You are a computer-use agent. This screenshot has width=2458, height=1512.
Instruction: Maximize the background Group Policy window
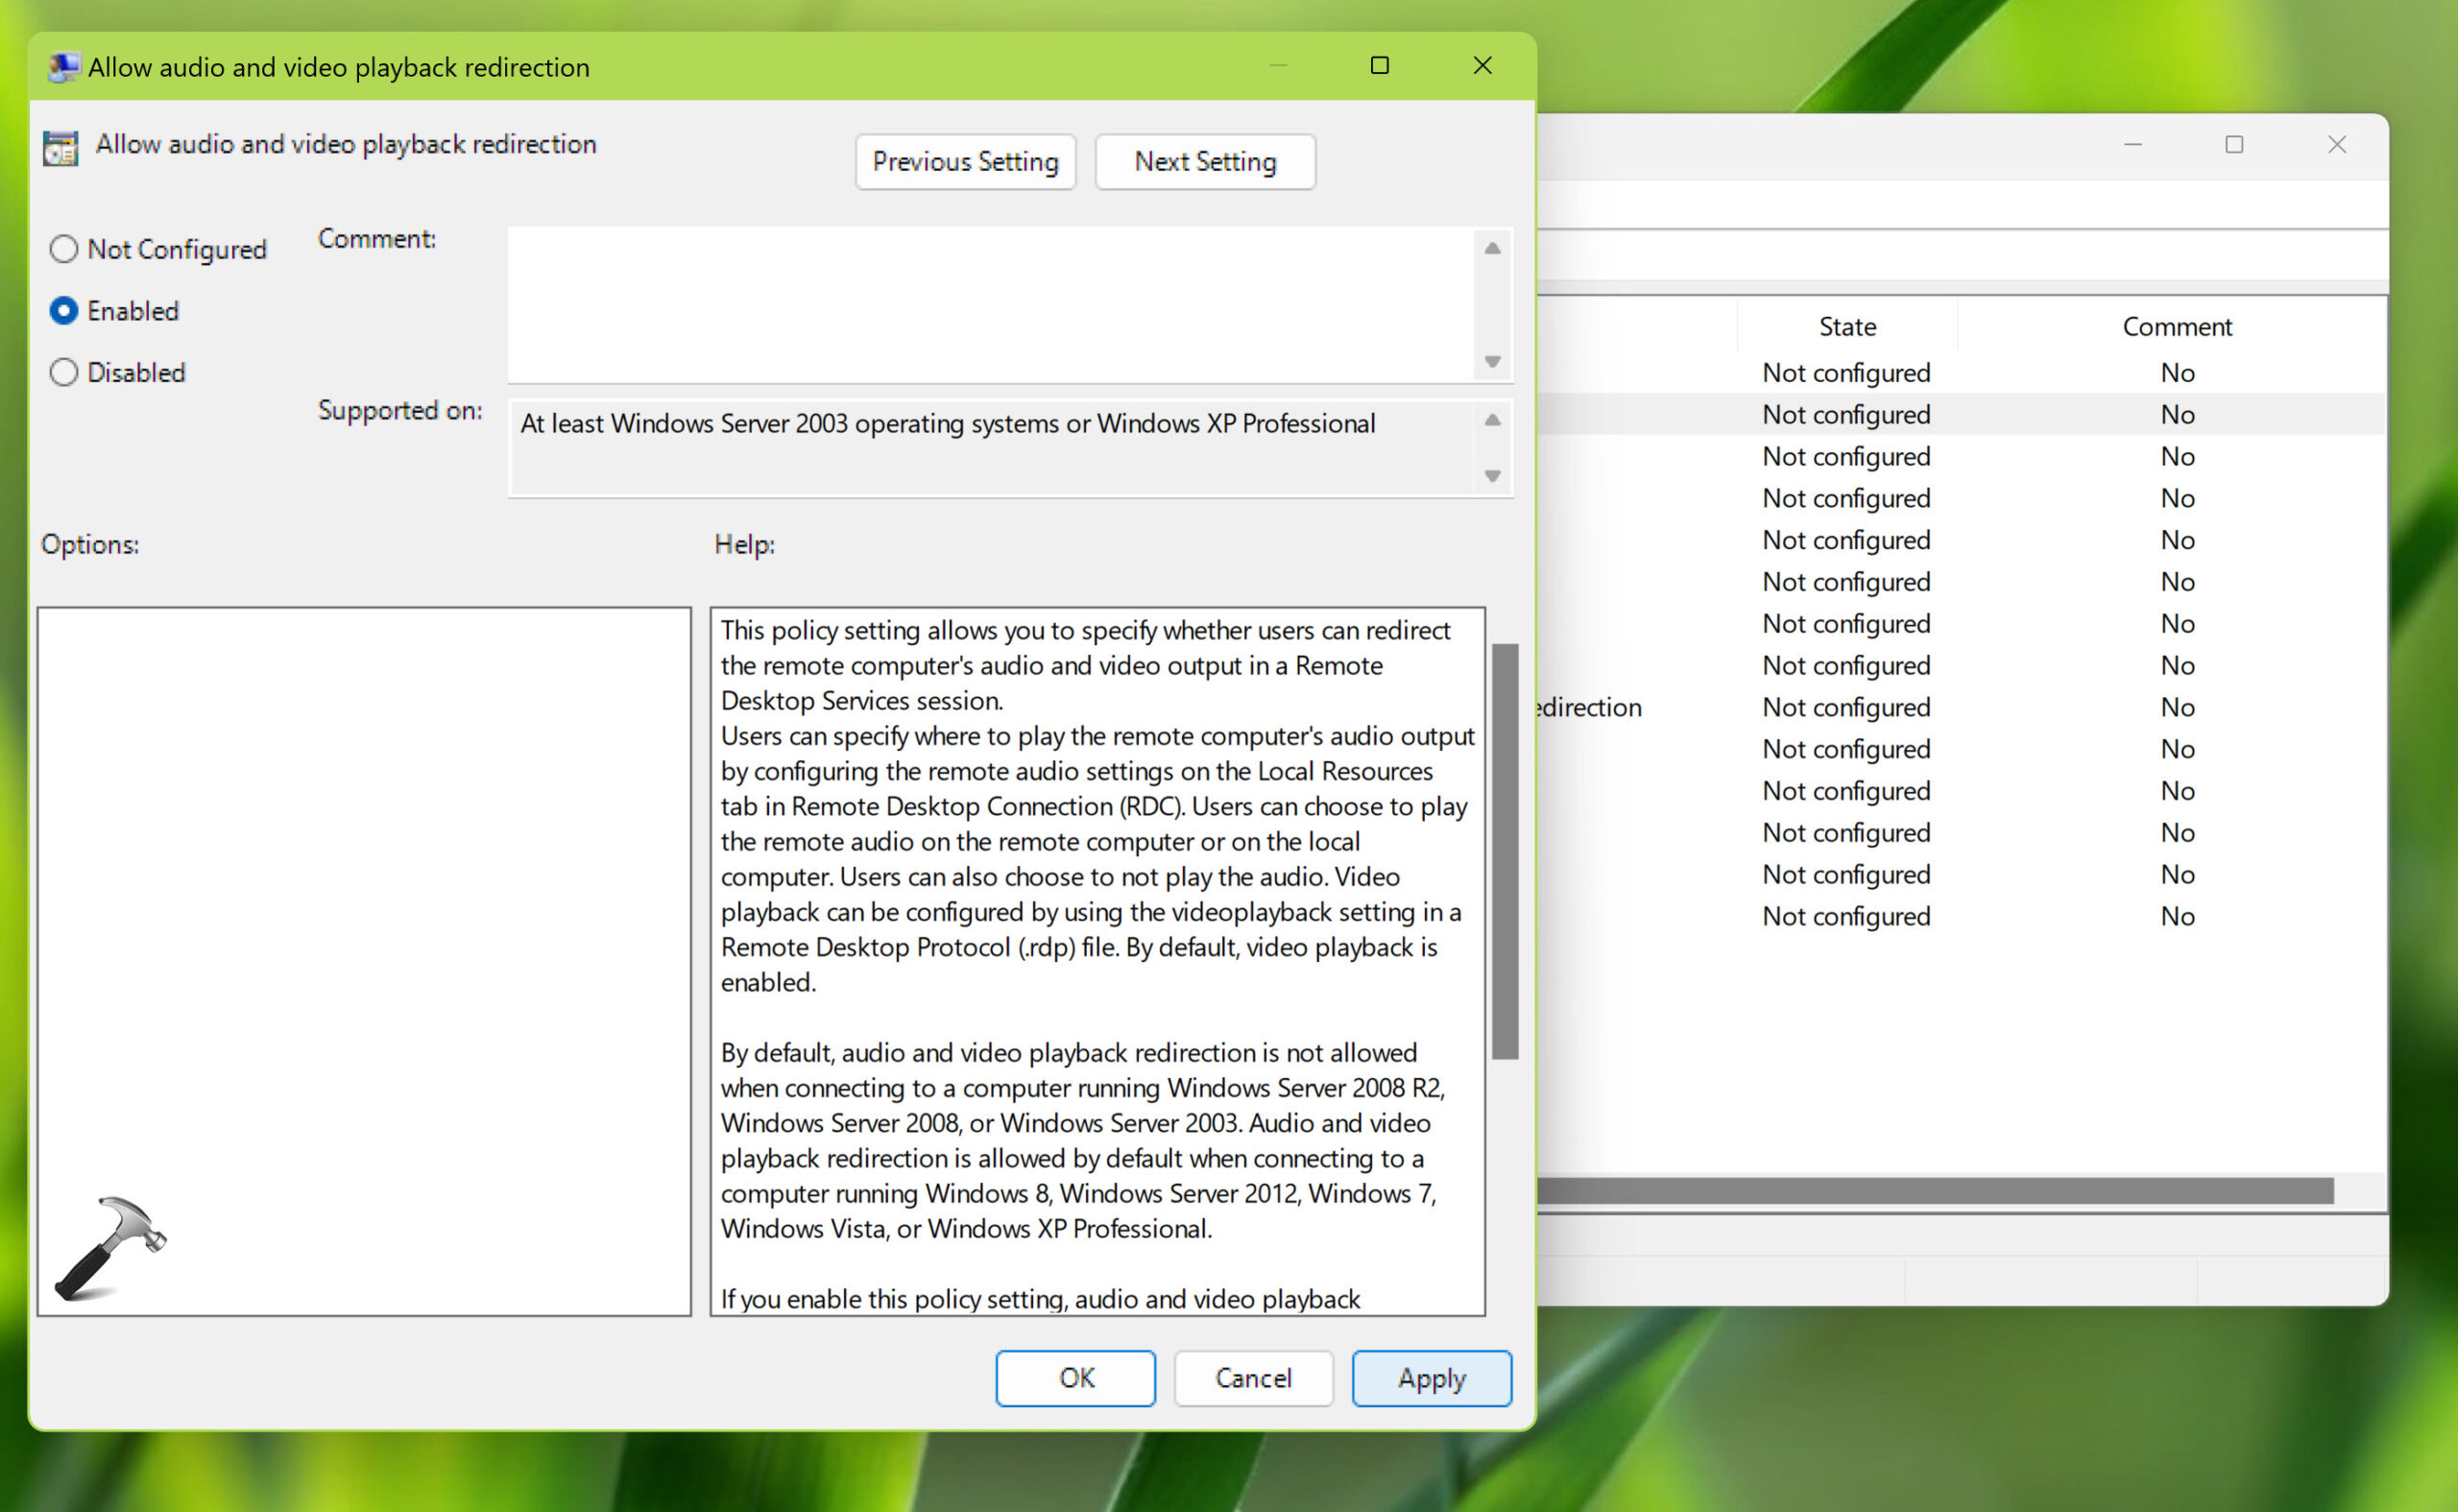(x=2234, y=145)
